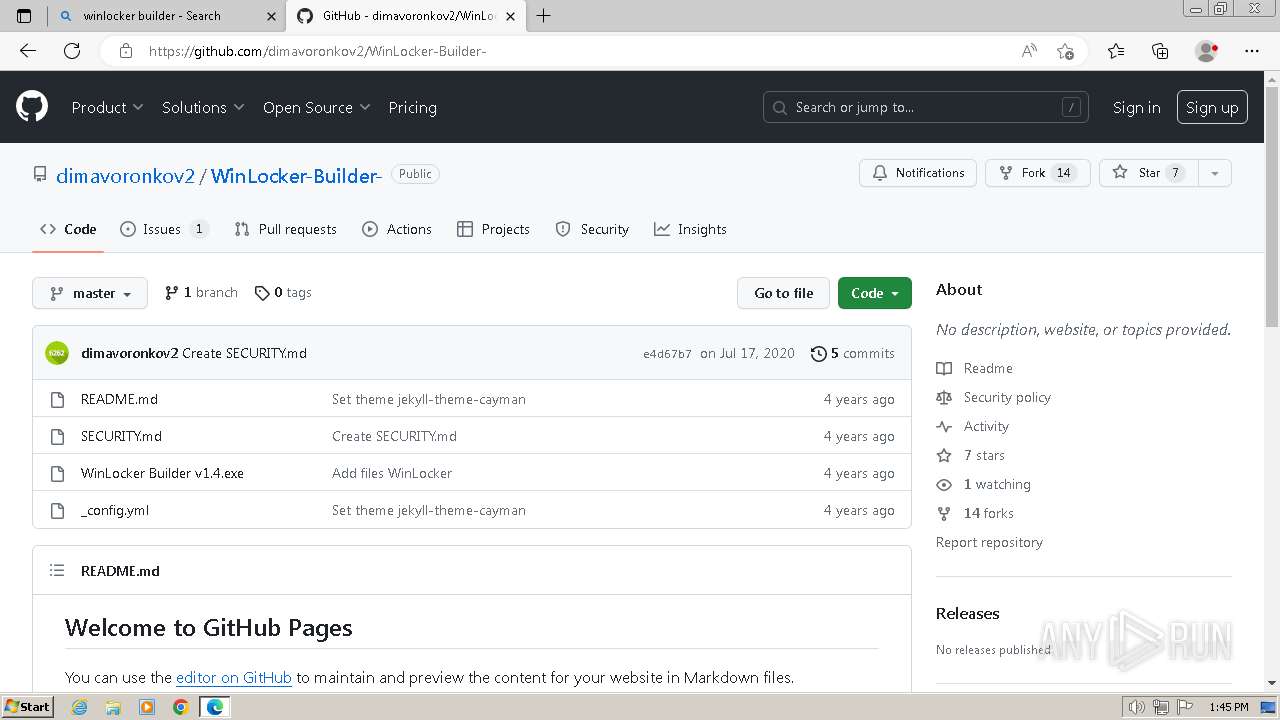Close the winlocker builder Search tab
This screenshot has height=720, width=1280.
click(272, 16)
